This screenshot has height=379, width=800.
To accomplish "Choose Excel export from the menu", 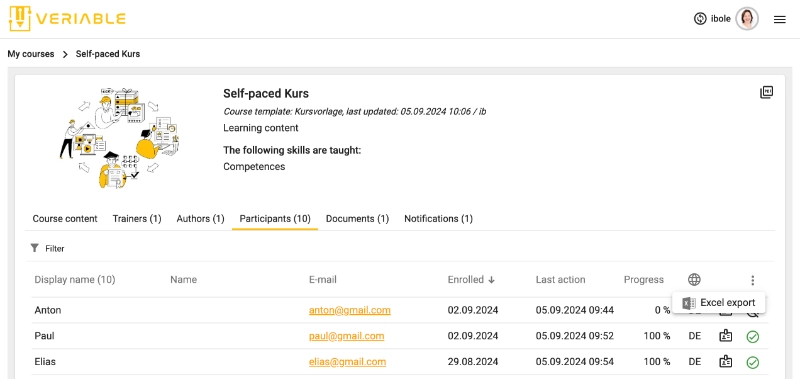I will [719, 303].
